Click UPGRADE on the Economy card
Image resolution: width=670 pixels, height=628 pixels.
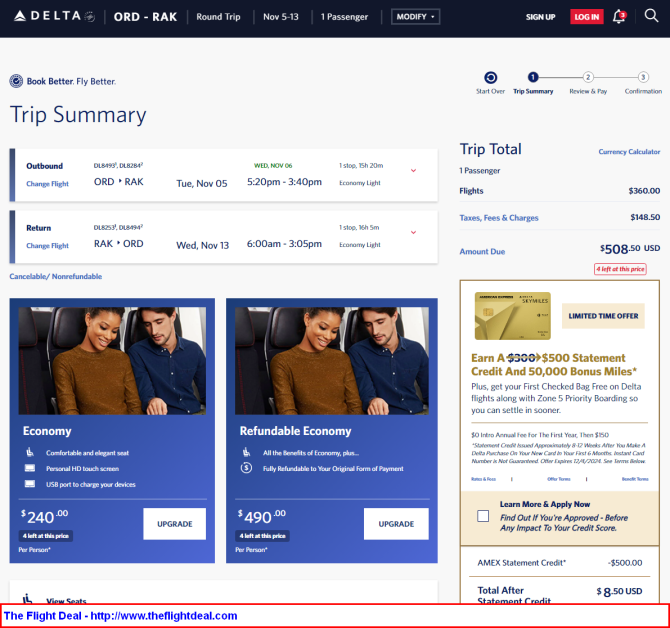tap(174, 524)
